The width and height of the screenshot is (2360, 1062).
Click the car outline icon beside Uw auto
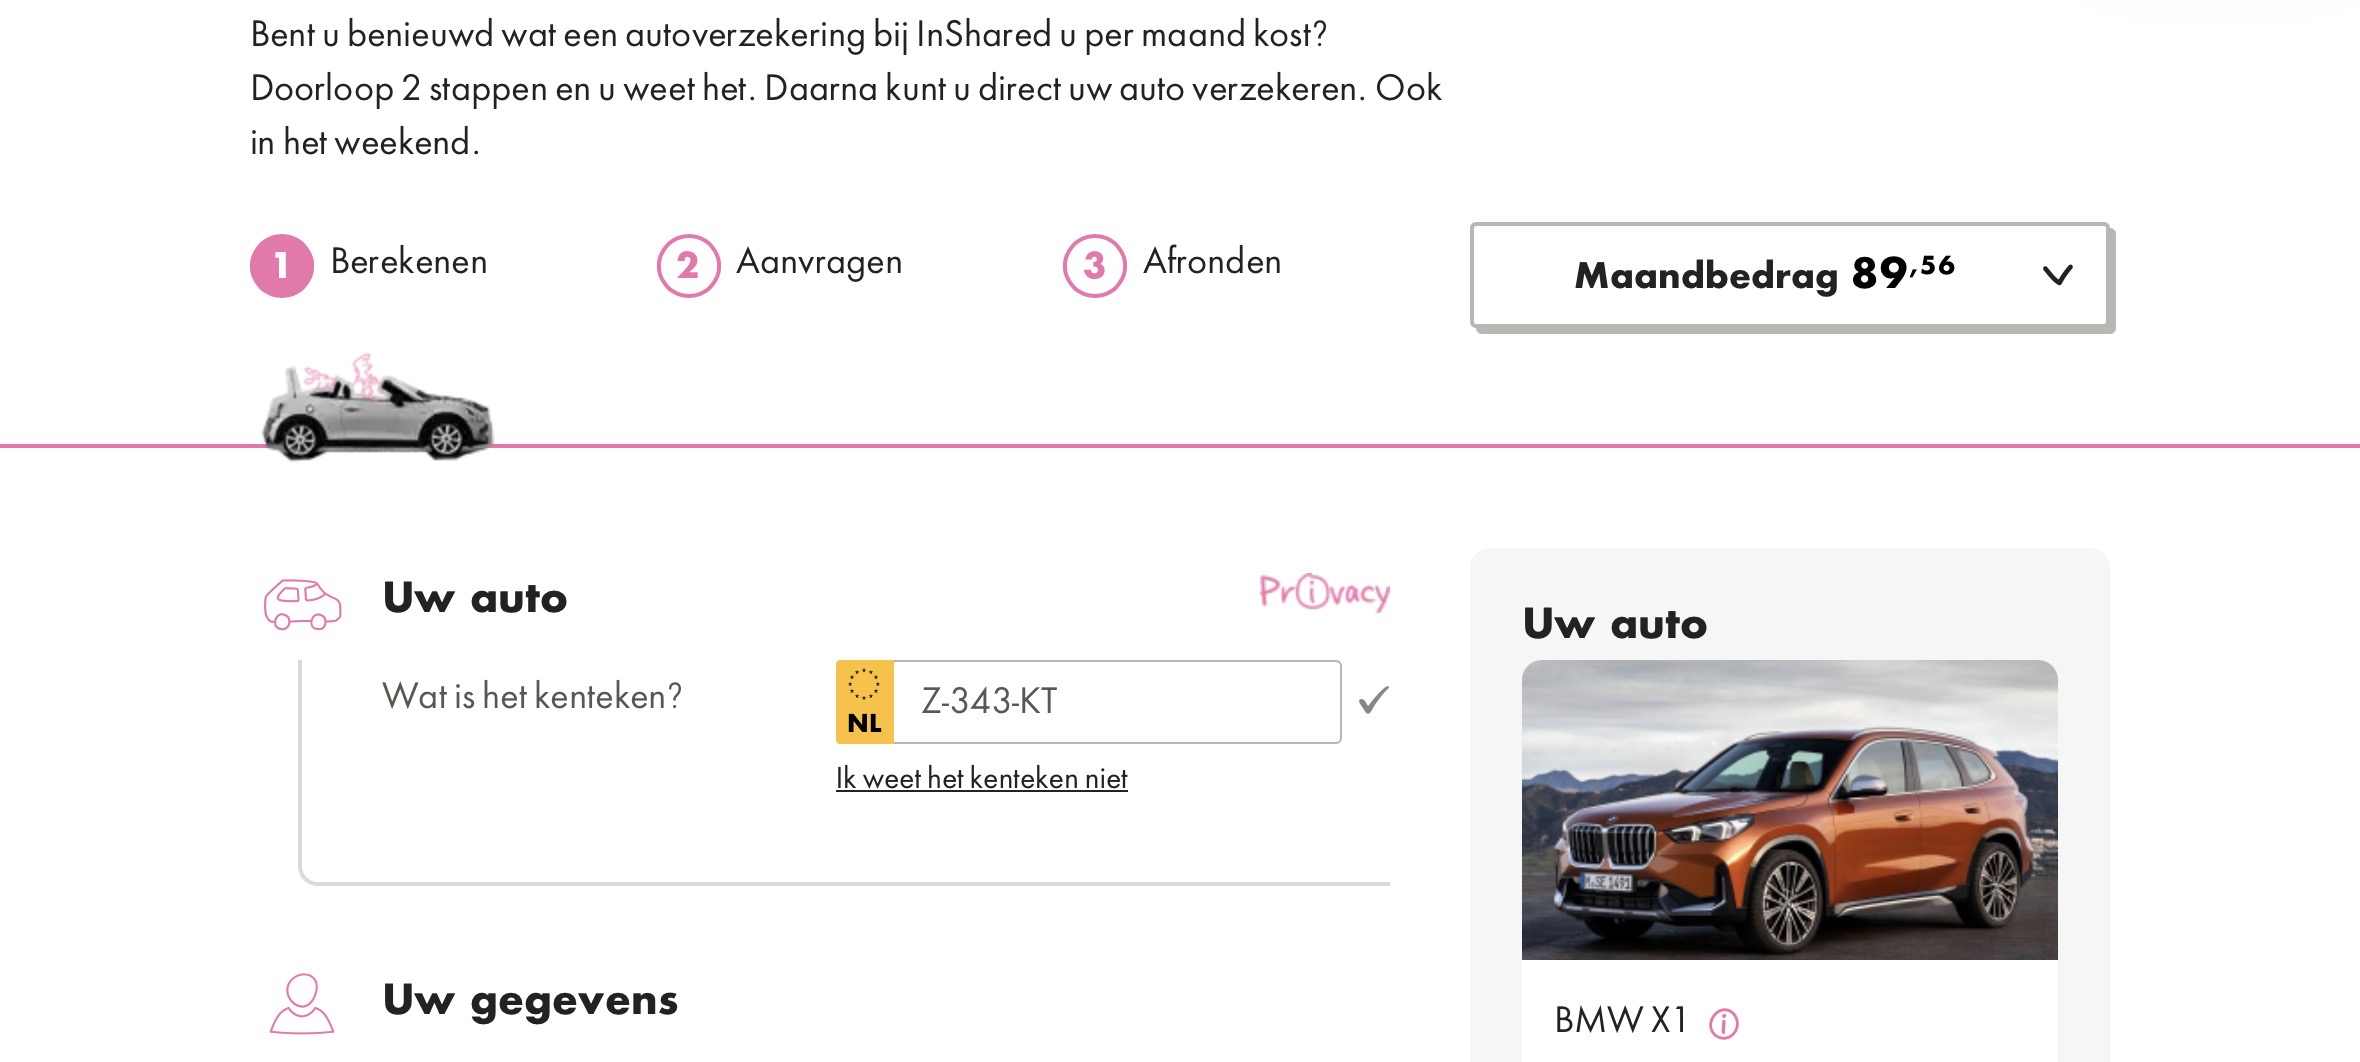(302, 604)
